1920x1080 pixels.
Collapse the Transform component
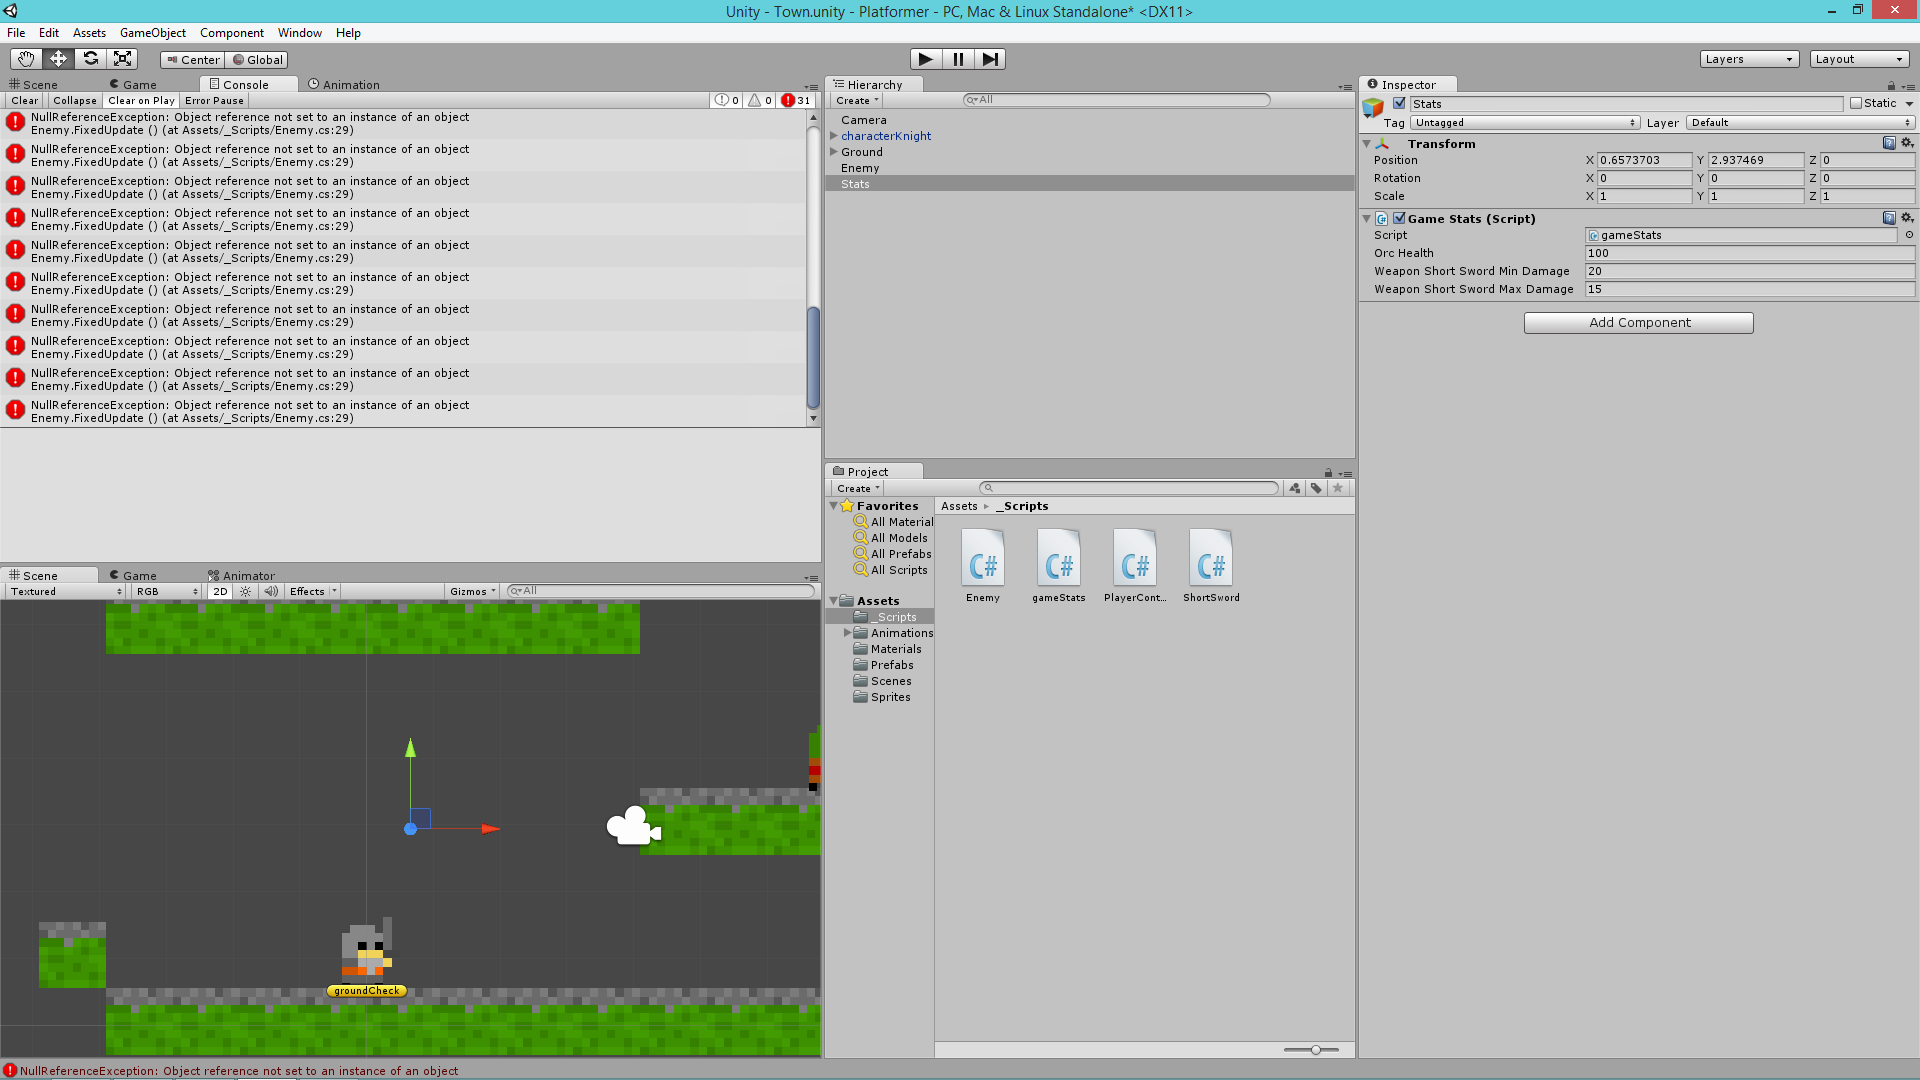(1366, 144)
